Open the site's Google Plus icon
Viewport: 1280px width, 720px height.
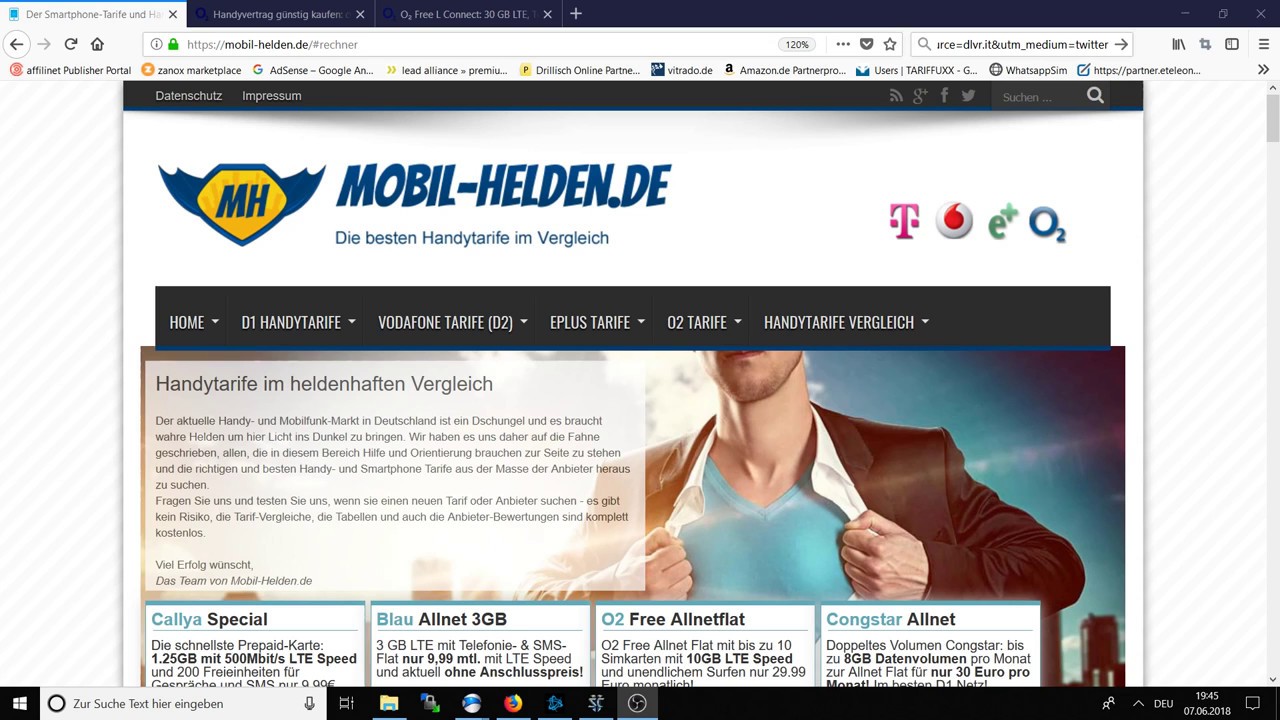coord(920,95)
